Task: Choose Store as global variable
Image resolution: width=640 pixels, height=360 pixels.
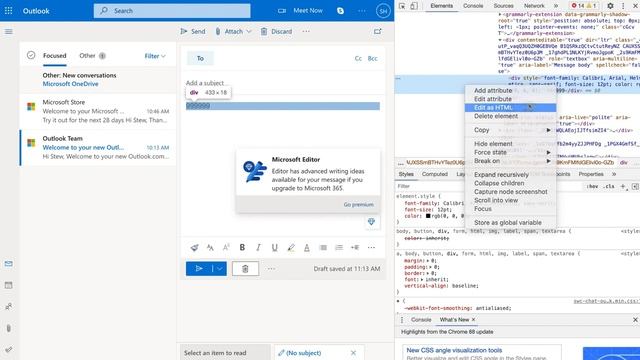Action: tap(510, 223)
